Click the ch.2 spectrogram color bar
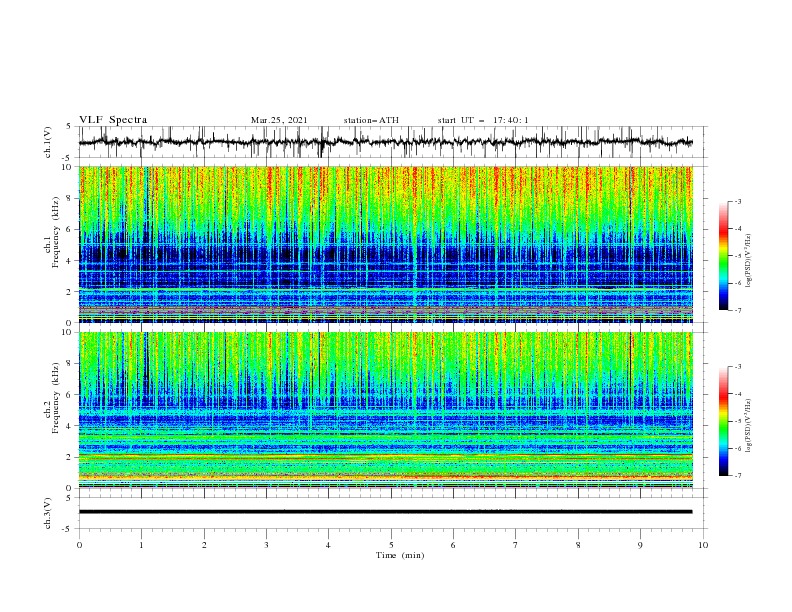Viewport: 792px width, 612px height. tap(724, 421)
